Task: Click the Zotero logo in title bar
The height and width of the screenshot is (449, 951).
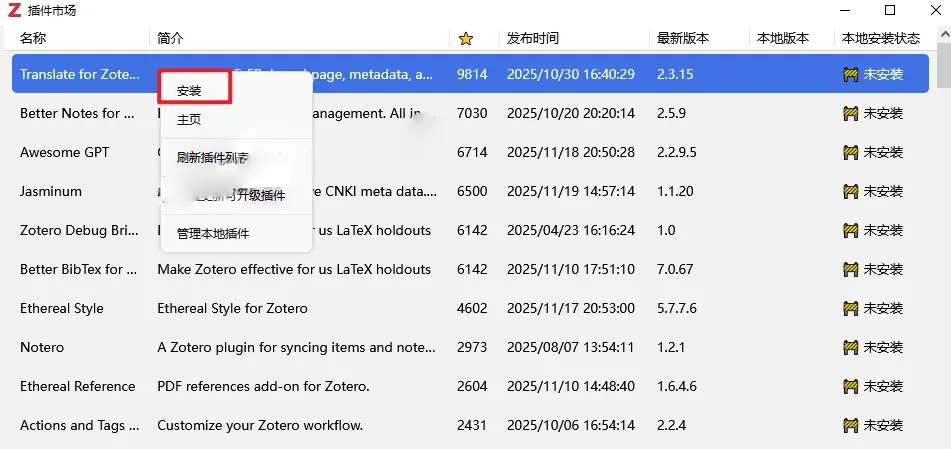Action: (15, 10)
